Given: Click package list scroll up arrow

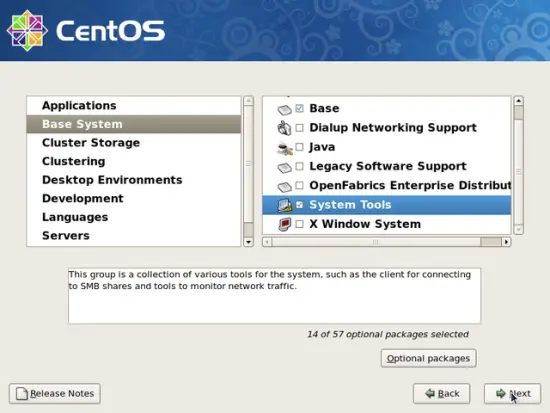Looking at the screenshot, I should pos(518,101).
